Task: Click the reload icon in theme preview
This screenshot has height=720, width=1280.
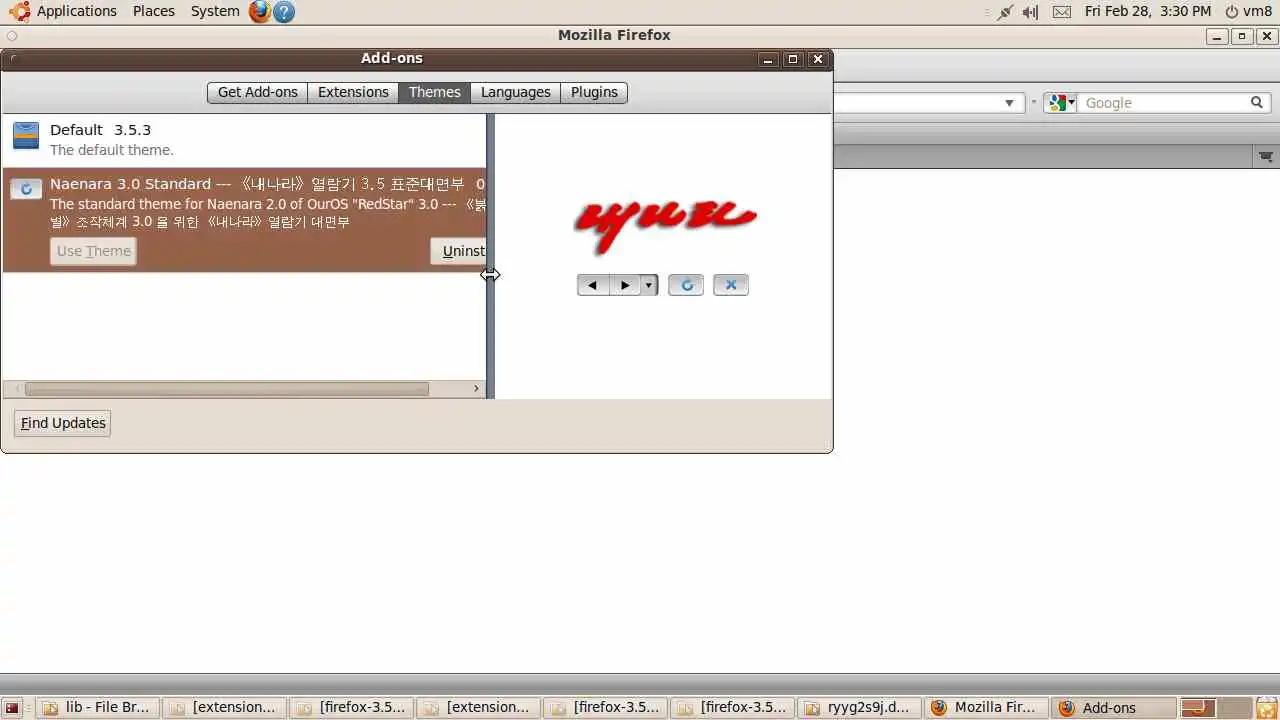Action: click(686, 285)
